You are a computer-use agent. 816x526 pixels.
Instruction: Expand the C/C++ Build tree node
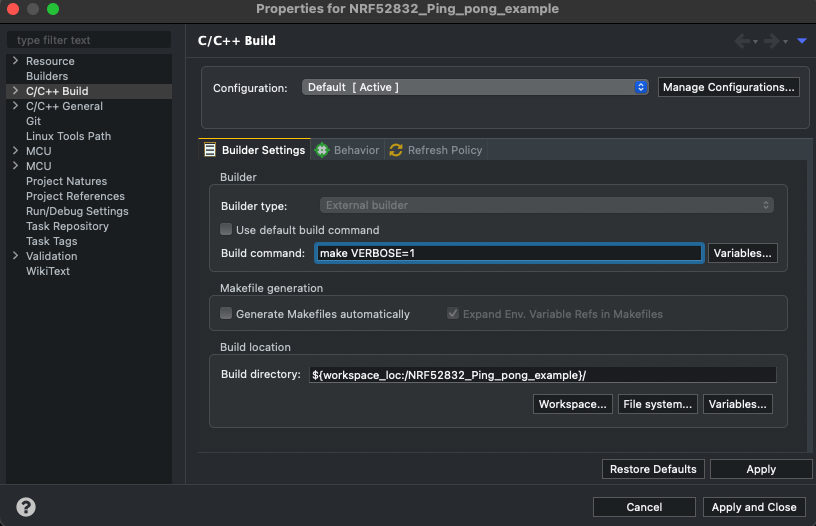click(x=16, y=91)
